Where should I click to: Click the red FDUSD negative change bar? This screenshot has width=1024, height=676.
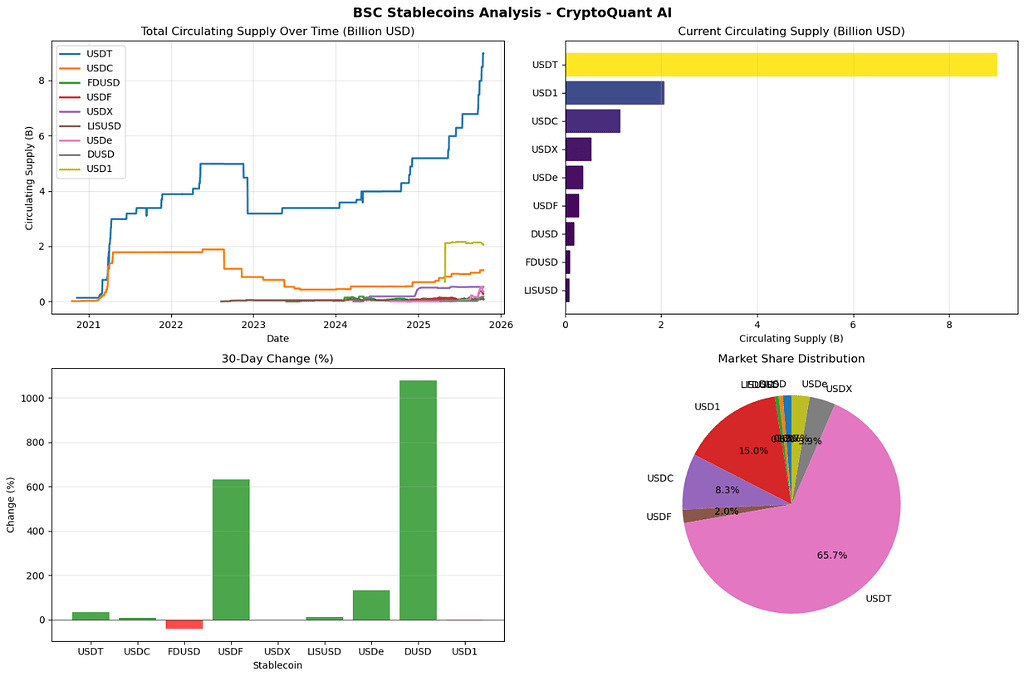184,624
